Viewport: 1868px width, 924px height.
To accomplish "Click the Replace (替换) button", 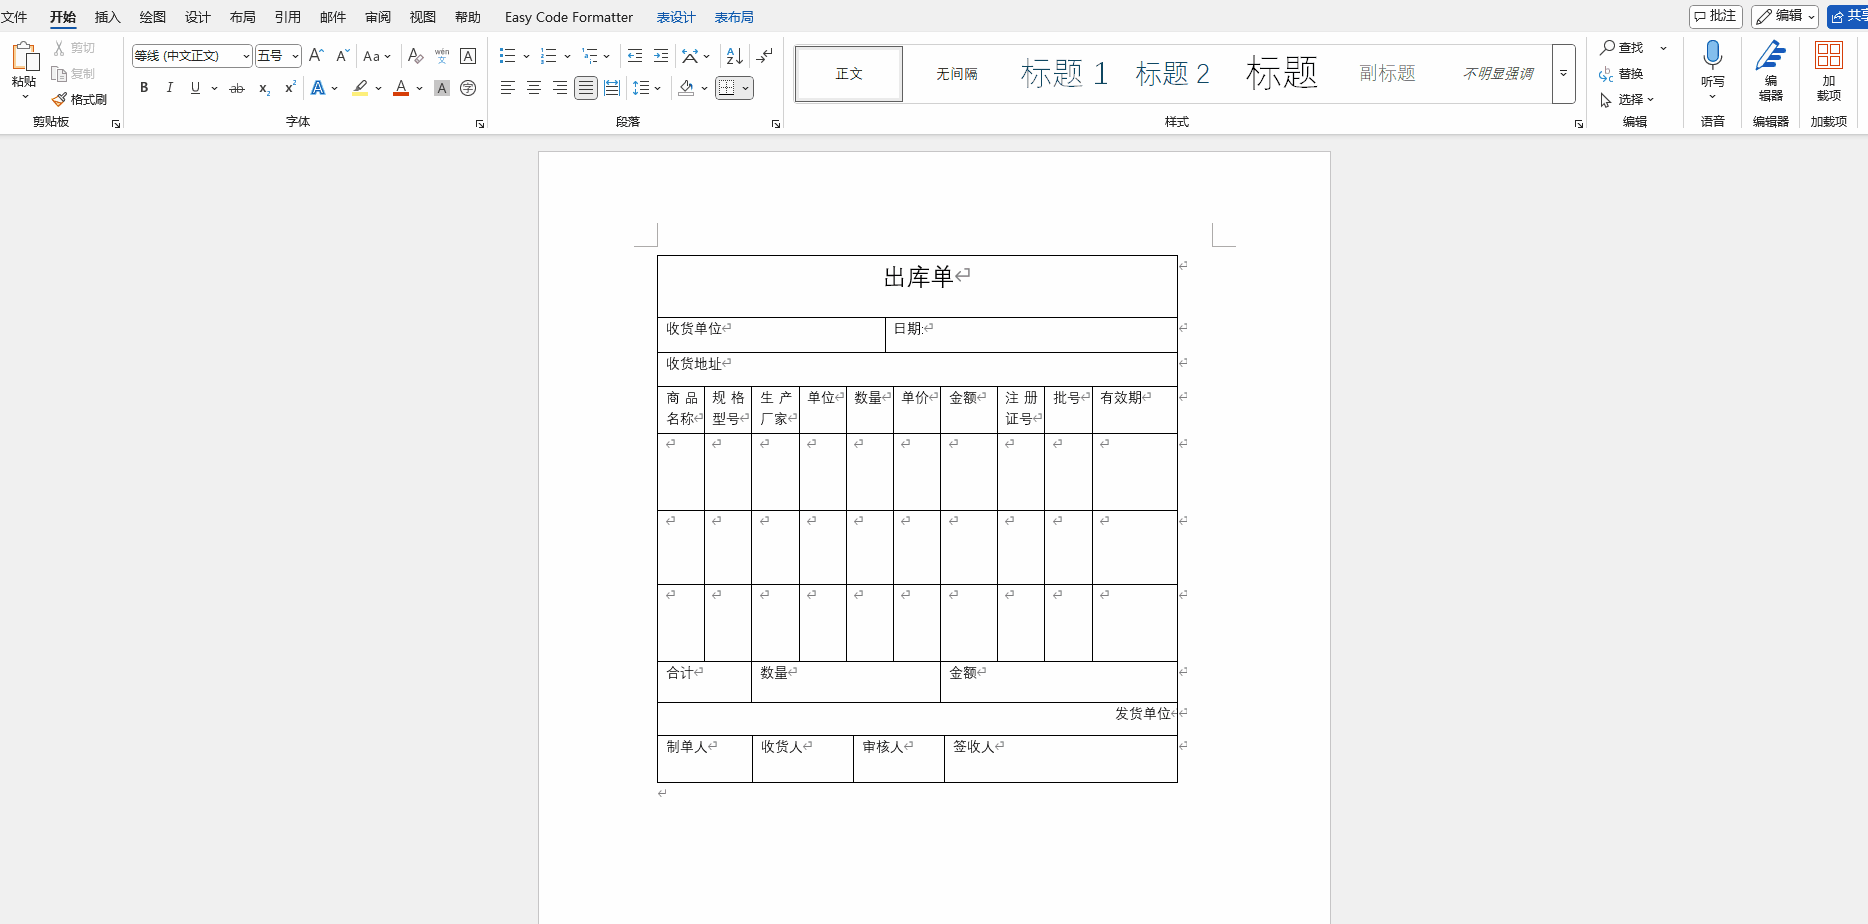I will click(1621, 74).
